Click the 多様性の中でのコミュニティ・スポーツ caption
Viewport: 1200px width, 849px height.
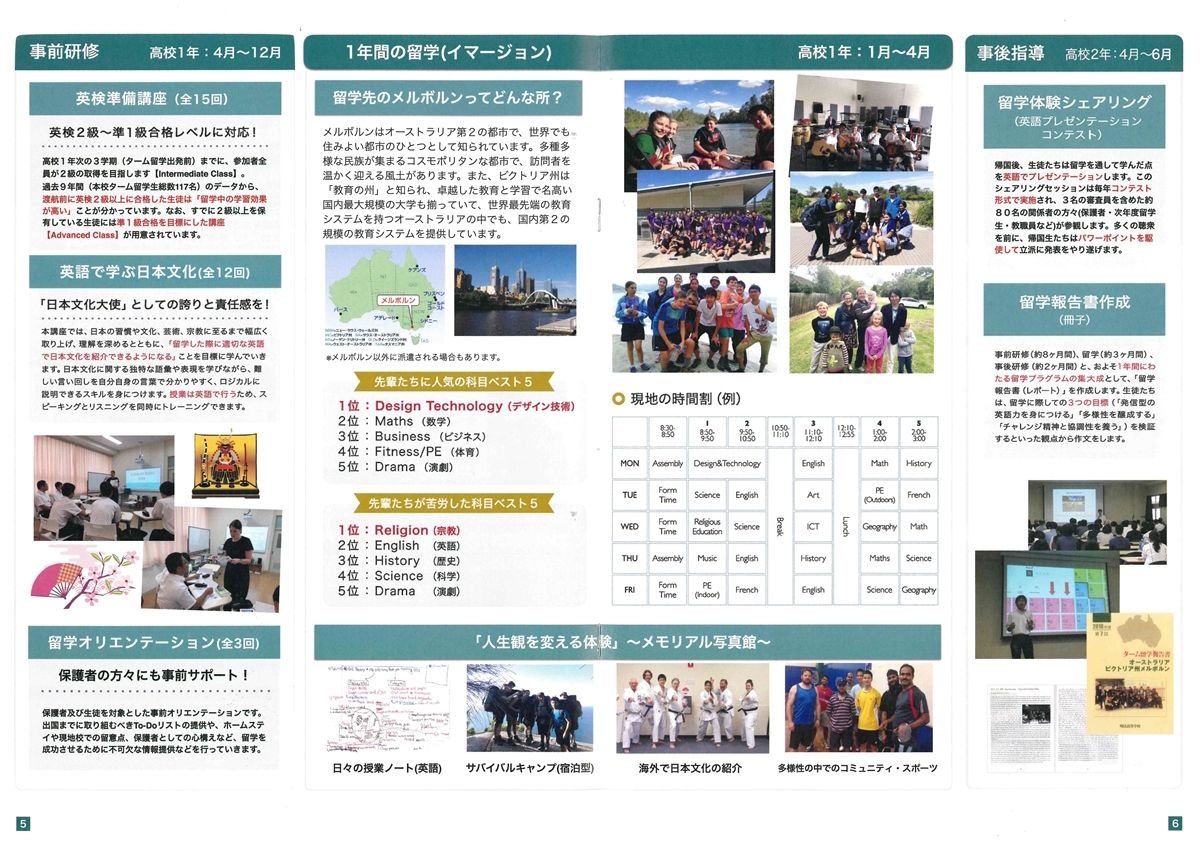pyautogui.click(x=858, y=768)
